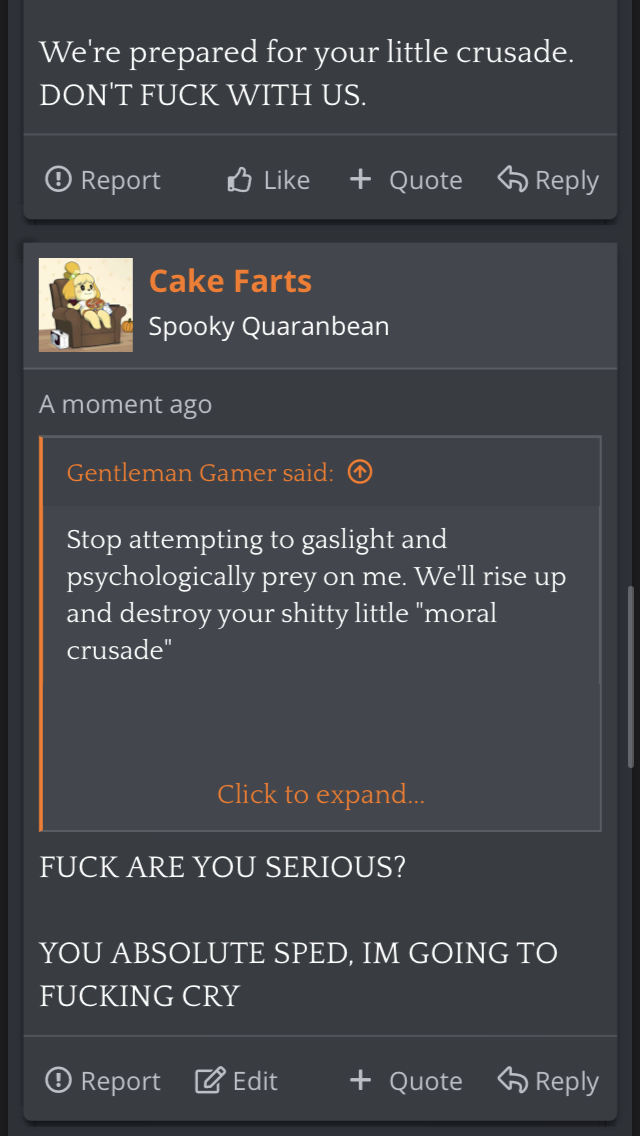Click the up-arrow icon next to Gentleman Gamer said

[x=360, y=472]
